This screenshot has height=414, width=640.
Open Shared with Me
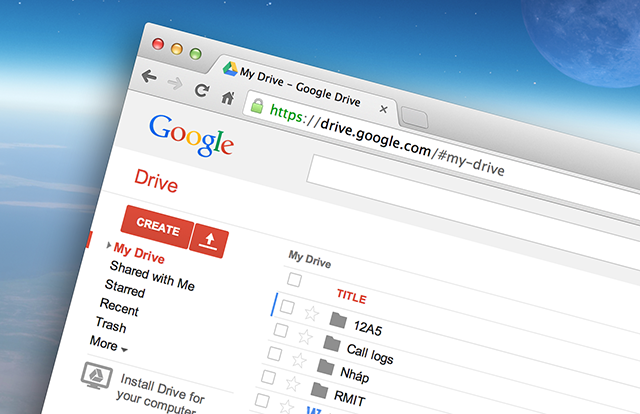(152, 276)
